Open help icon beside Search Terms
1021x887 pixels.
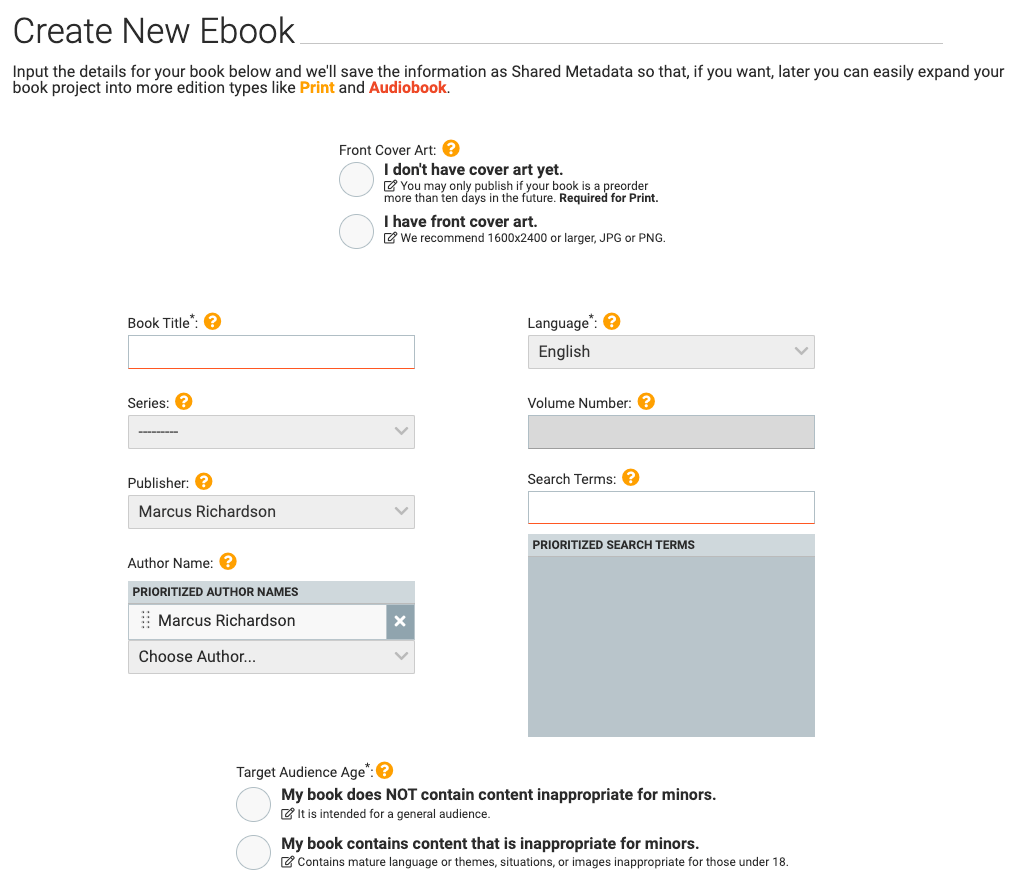click(631, 478)
